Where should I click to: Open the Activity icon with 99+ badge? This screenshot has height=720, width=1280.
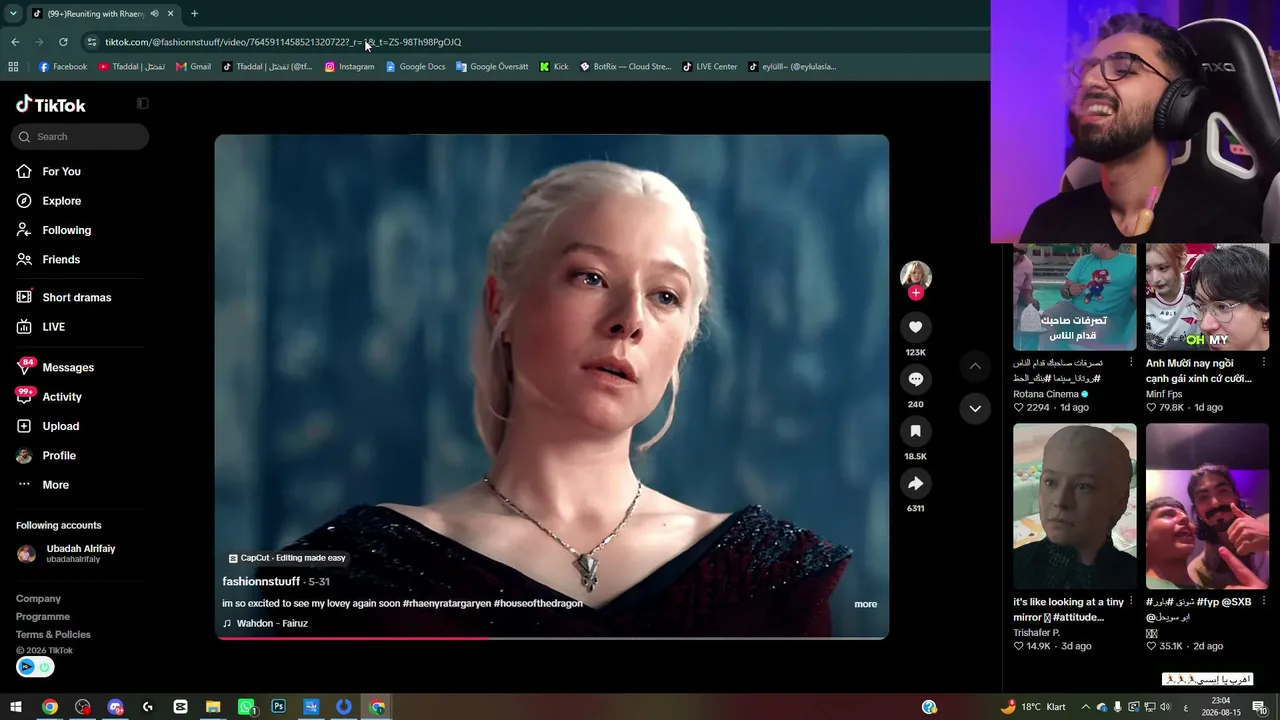[x=24, y=397]
